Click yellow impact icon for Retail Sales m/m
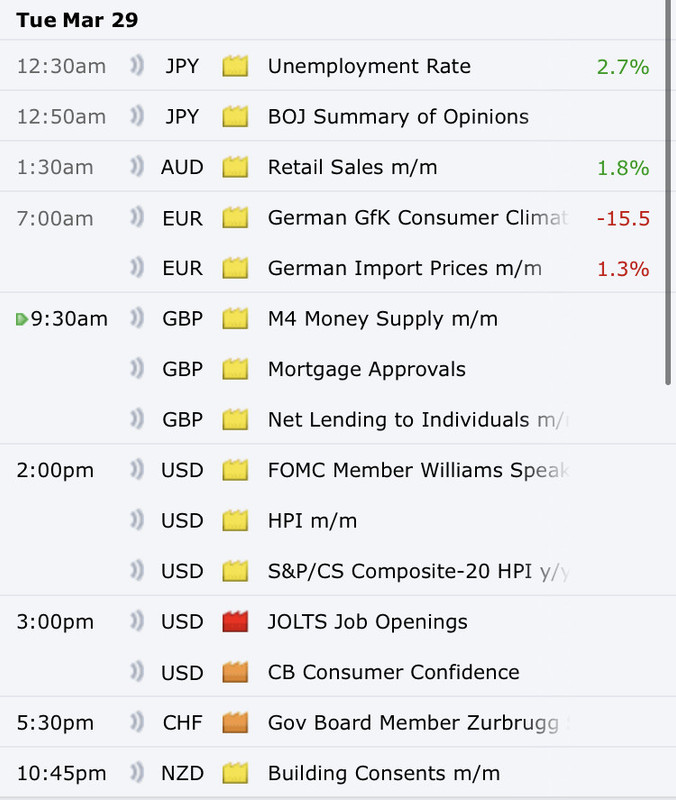Image resolution: width=676 pixels, height=800 pixels. tap(235, 168)
